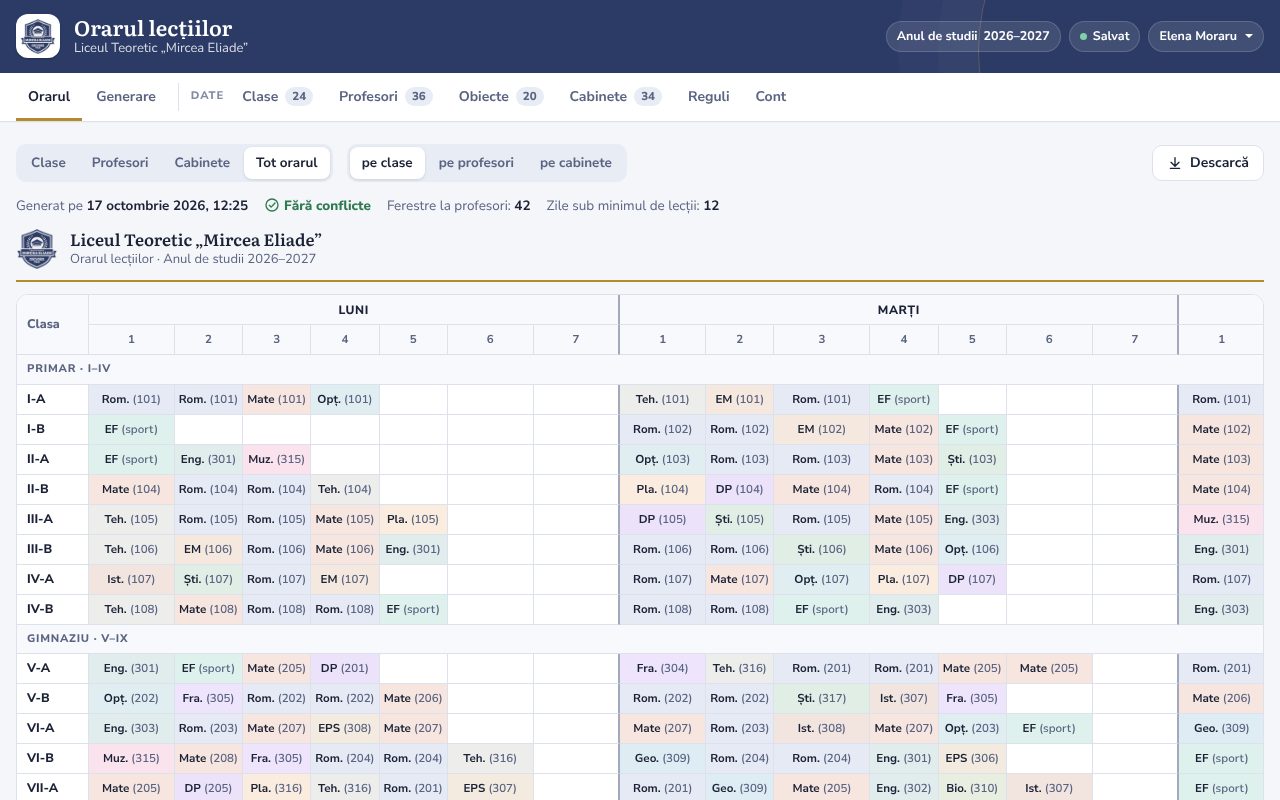This screenshot has width=1280, height=800.
Task: Open the Reguli tab
Action: tap(709, 96)
